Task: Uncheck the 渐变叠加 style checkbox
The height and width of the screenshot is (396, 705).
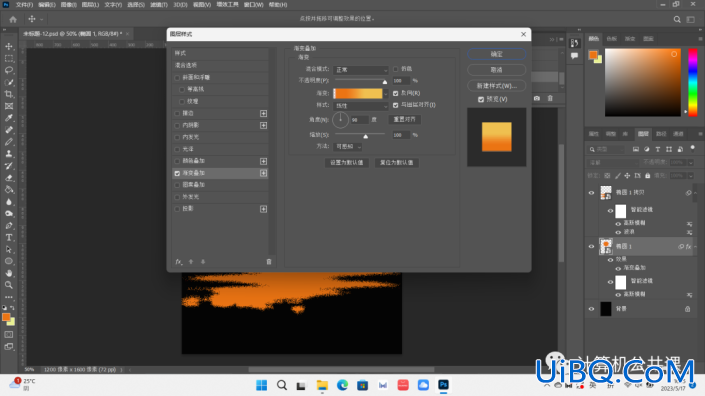Action: 177,173
